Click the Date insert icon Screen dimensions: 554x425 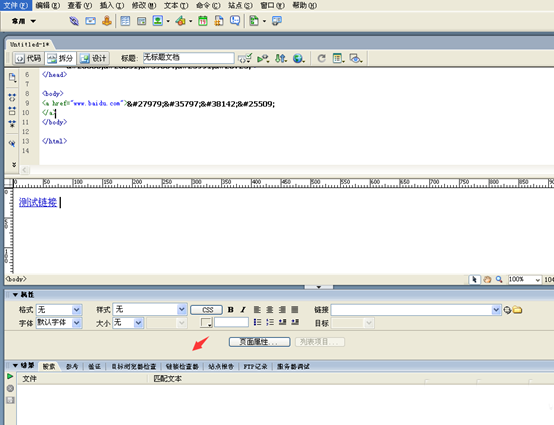(202, 21)
